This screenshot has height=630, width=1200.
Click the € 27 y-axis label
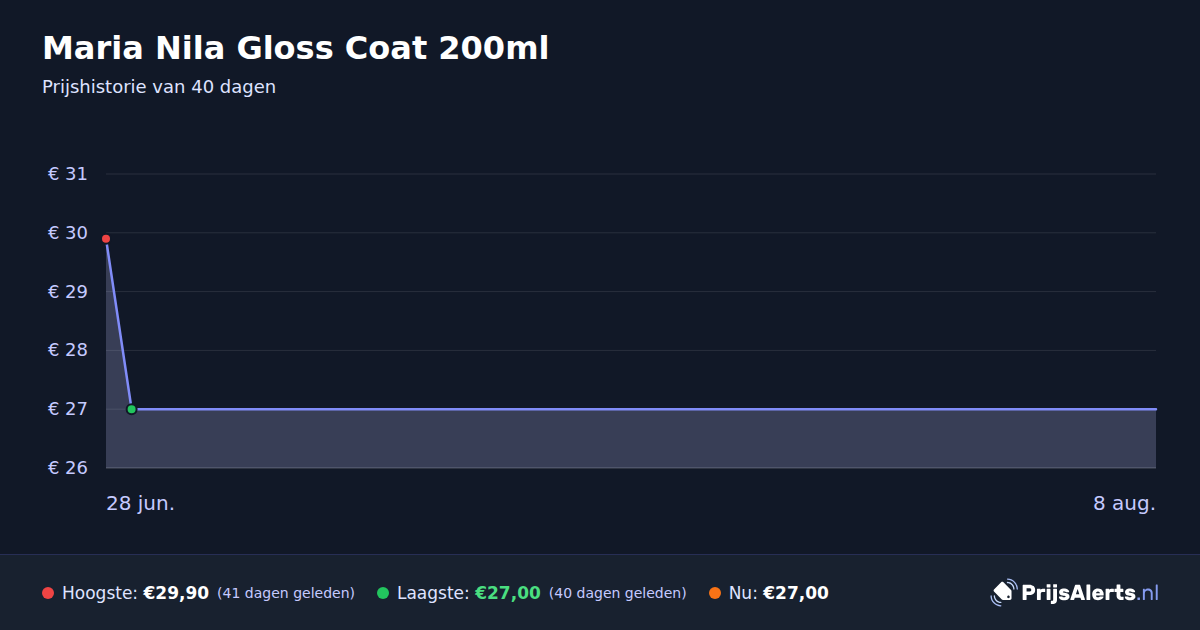coord(68,409)
